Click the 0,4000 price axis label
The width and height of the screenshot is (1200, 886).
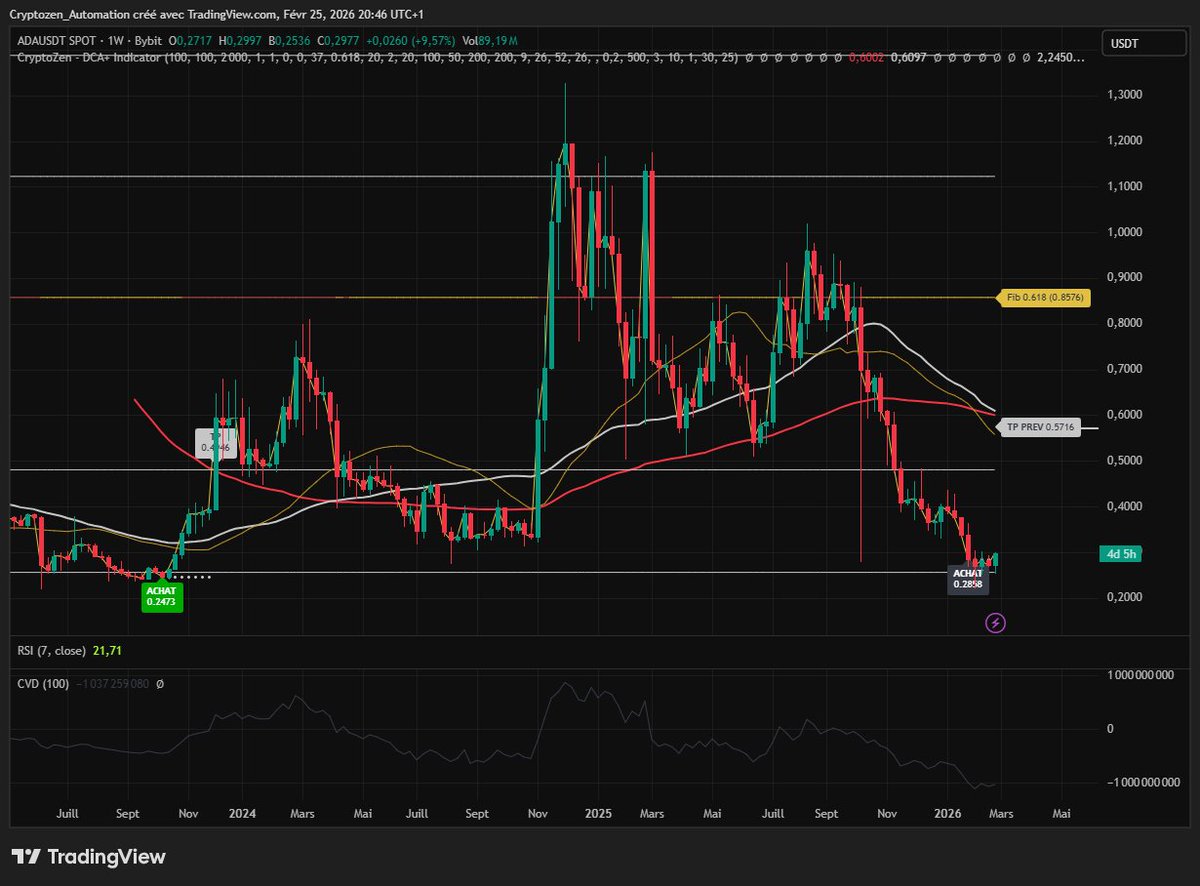1124,507
